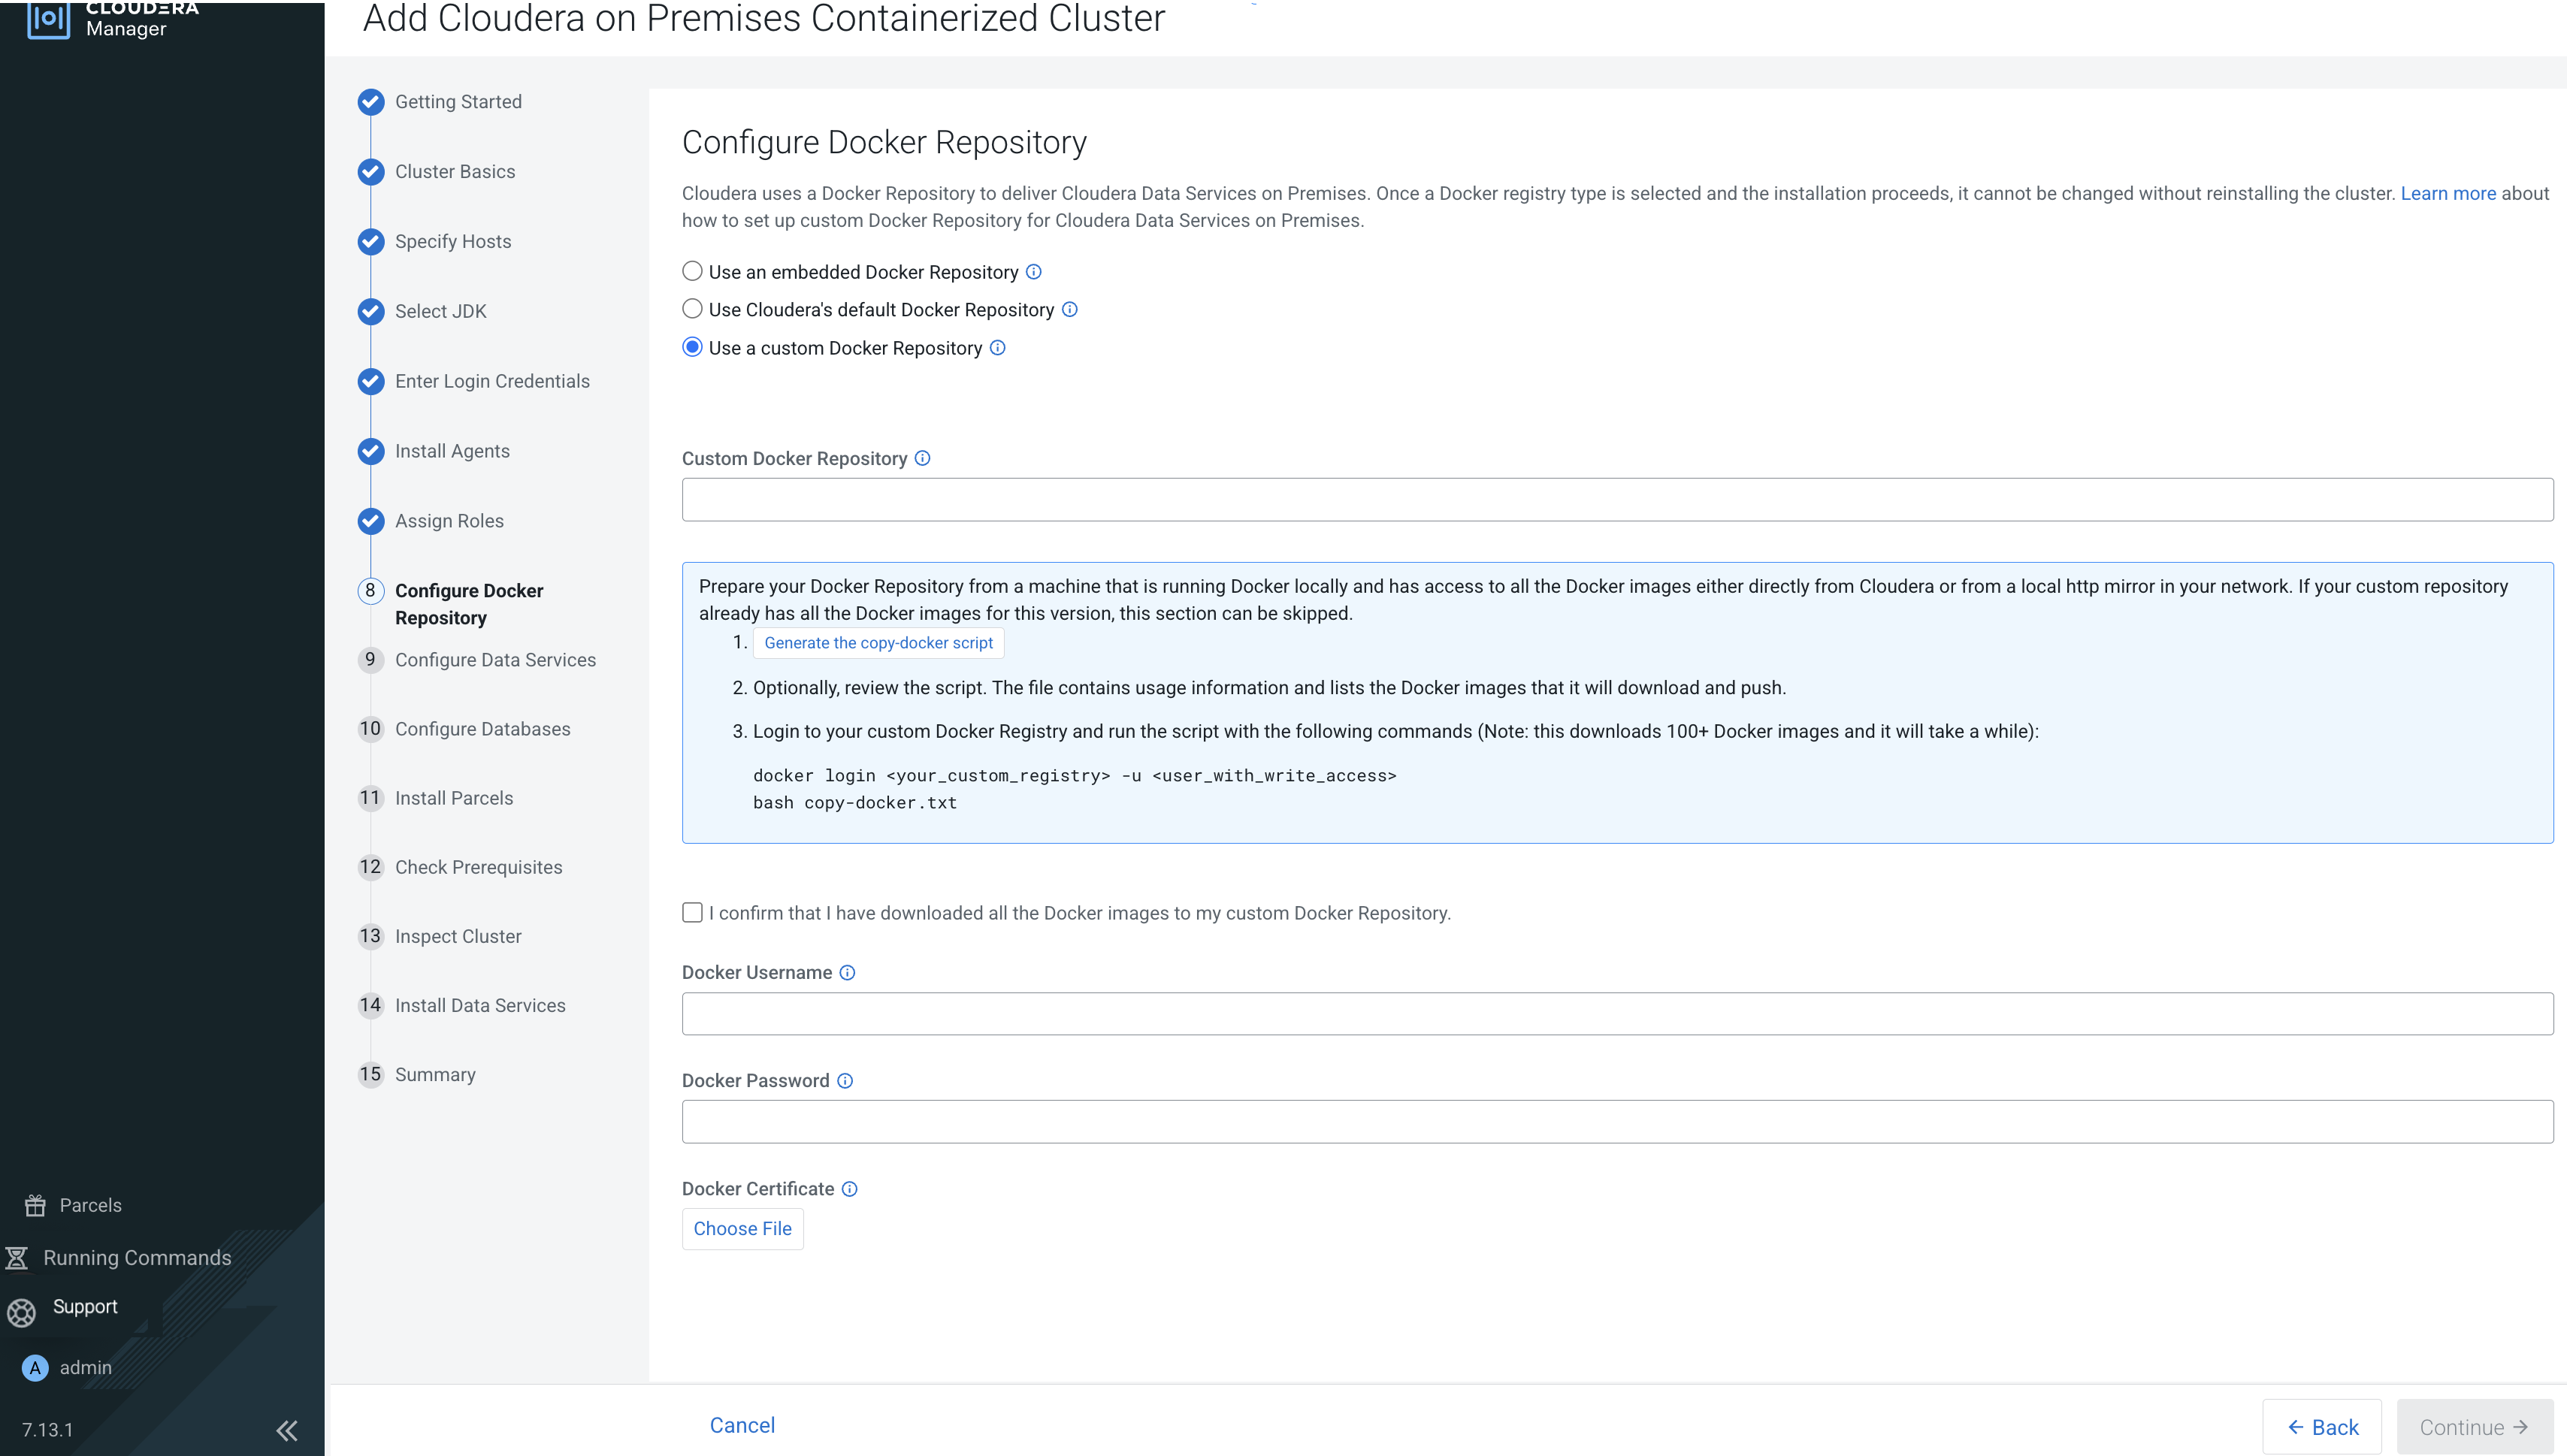The image size is (2567, 1456).
Task: Collapse the sidebar with double chevron
Action: pos(287,1430)
